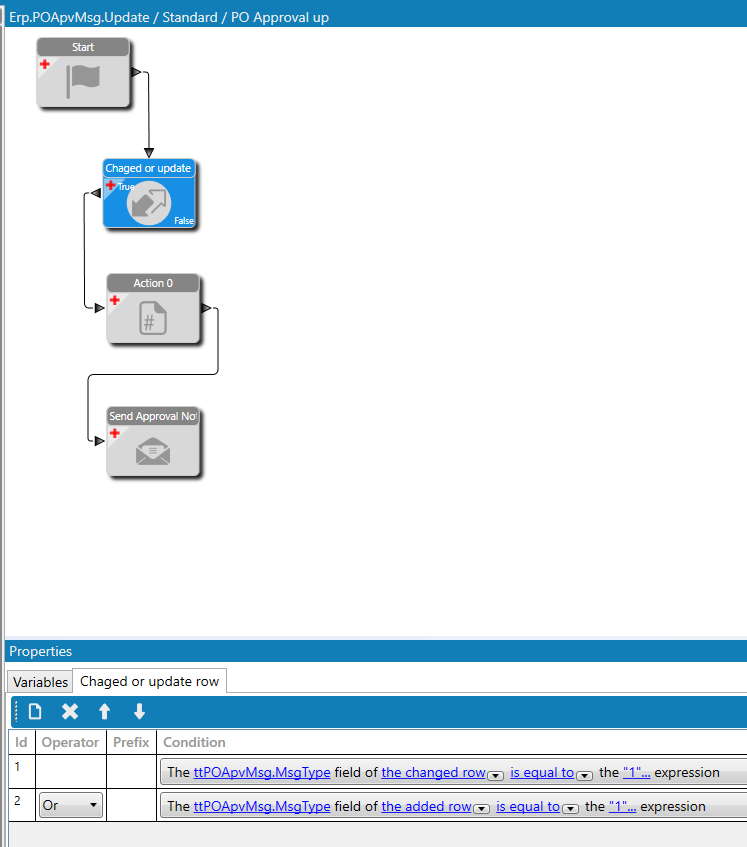
Task: Select the Action 0 node icon
Action: pyautogui.click(x=153, y=318)
